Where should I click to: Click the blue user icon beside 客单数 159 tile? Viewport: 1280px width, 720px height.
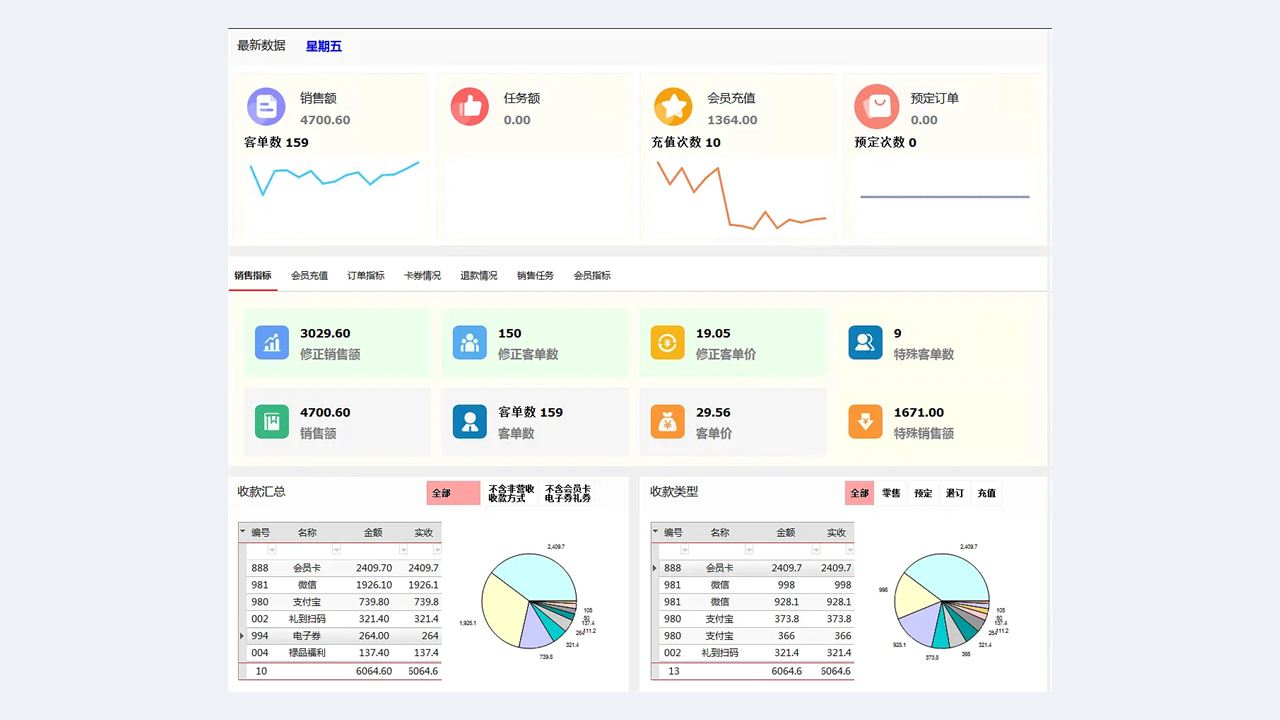click(x=469, y=422)
